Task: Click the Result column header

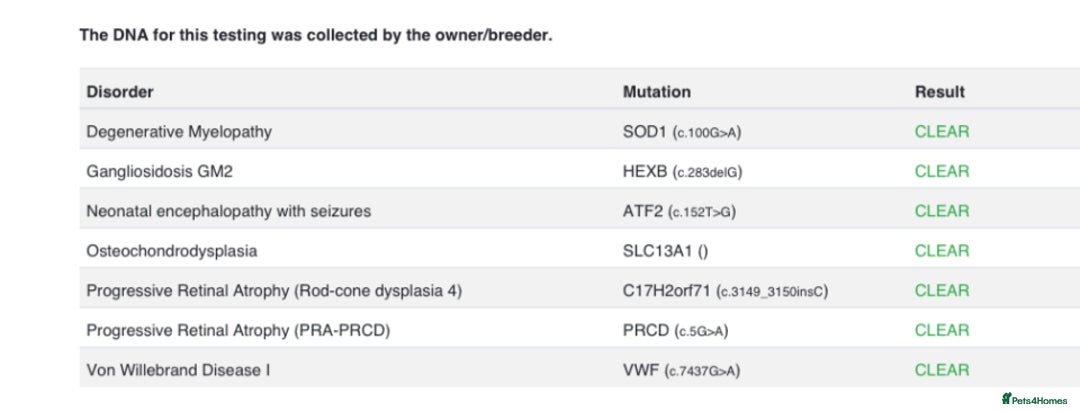Action: (x=939, y=92)
